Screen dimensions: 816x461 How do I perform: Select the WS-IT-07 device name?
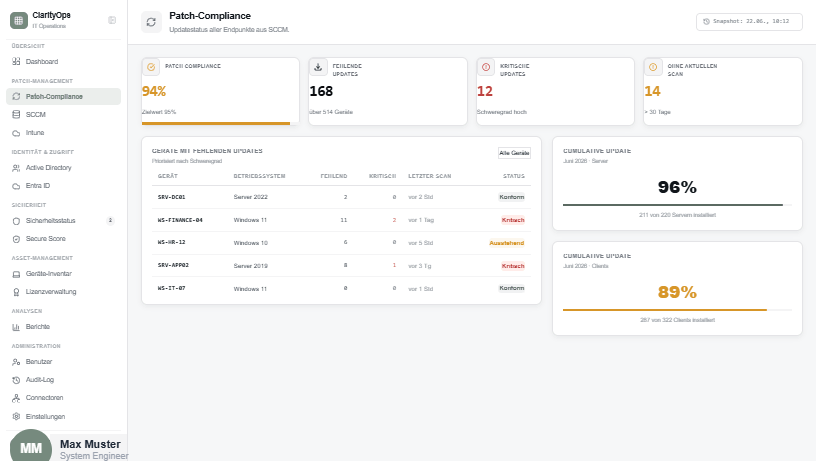[x=171, y=288]
